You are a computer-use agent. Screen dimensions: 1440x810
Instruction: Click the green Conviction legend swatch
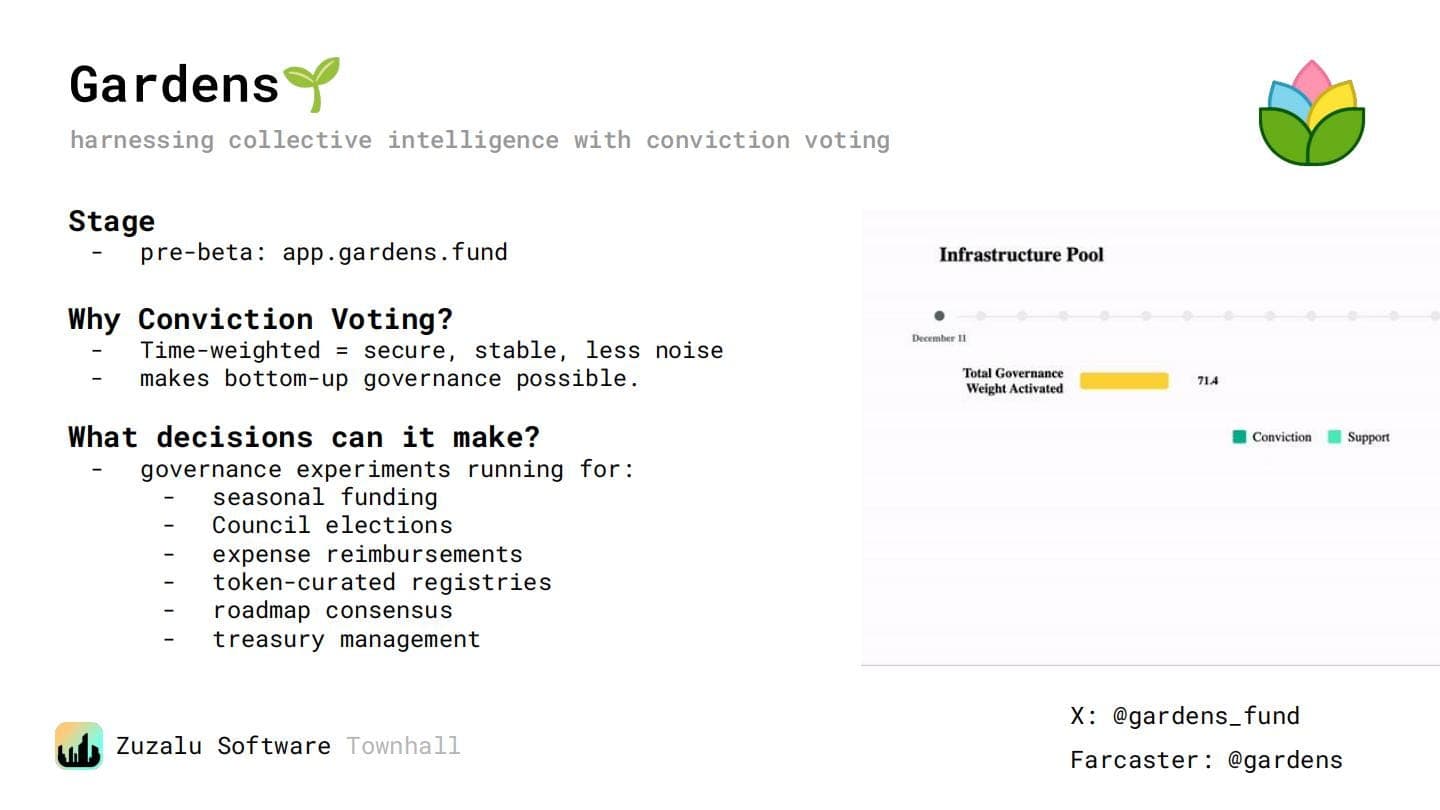pos(1239,437)
